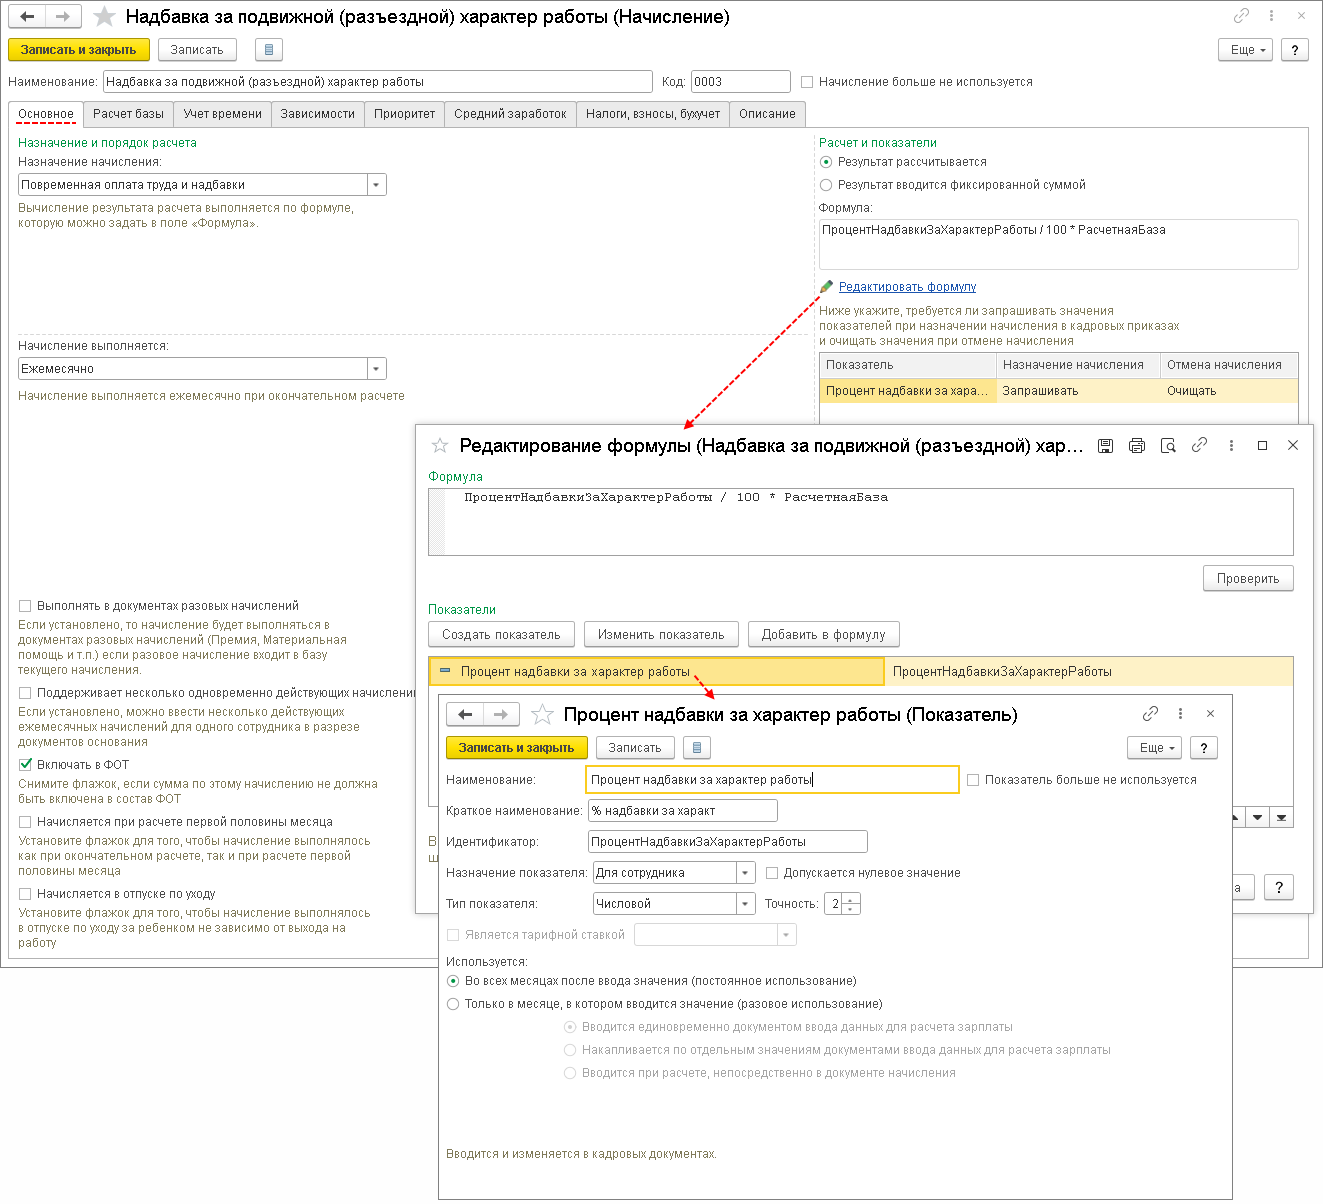Image resolution: width=1323 pixels, height=1204 pixels.
Task: Uncheck 'Включать в ФОТ'
Action: 25,765
